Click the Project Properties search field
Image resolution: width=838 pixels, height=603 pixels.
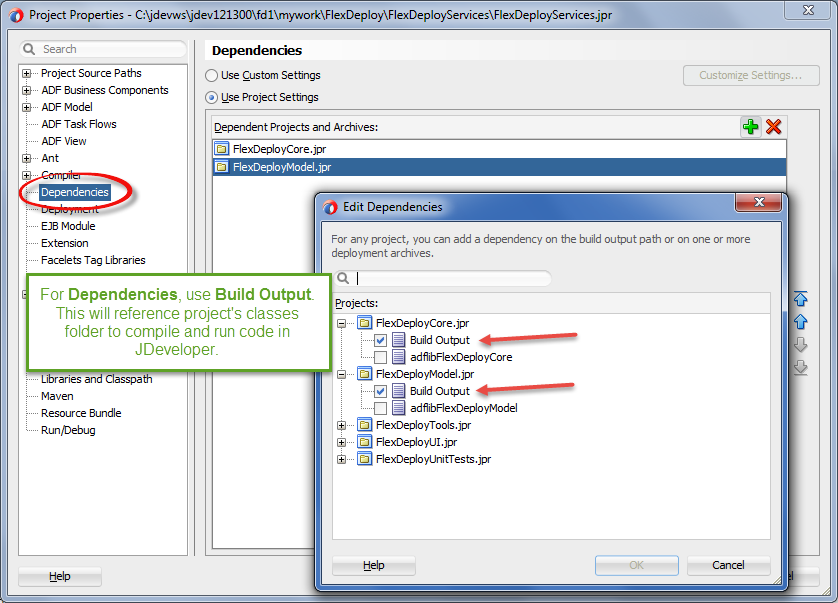tap(103, 49)
